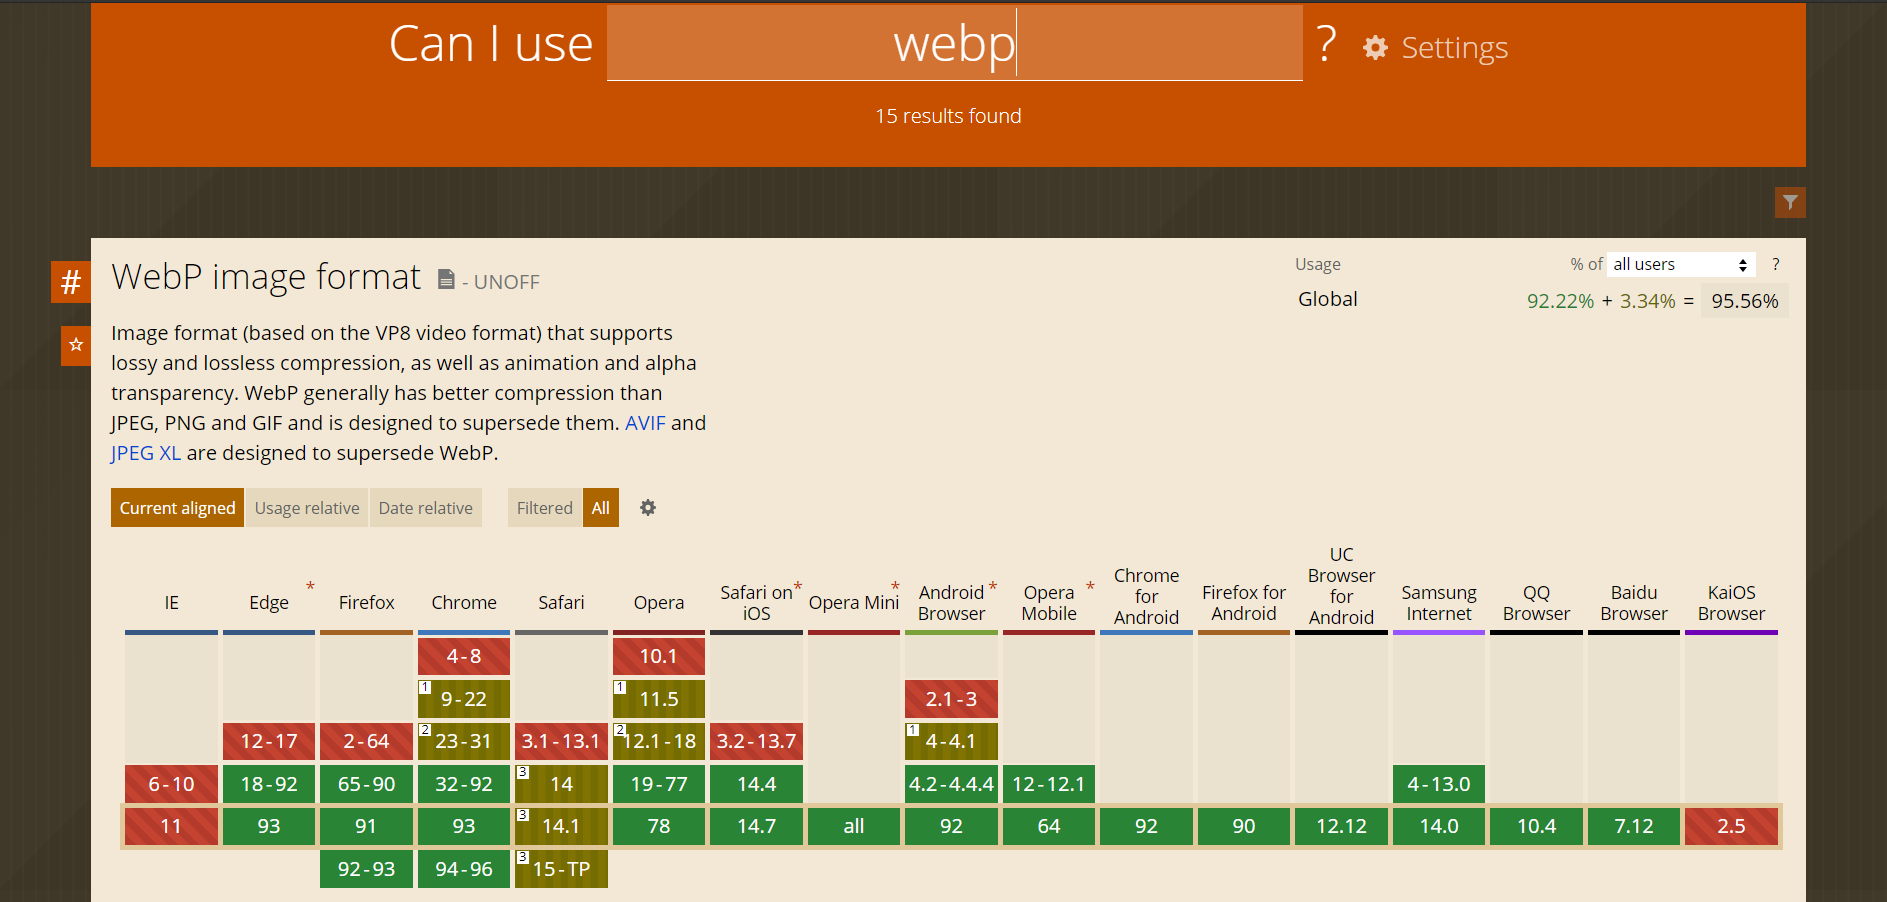Image resolution: width=1887 pixels, height=902 pixels.
Task: Switch to Usage relative view
Action: pos(307,508)
